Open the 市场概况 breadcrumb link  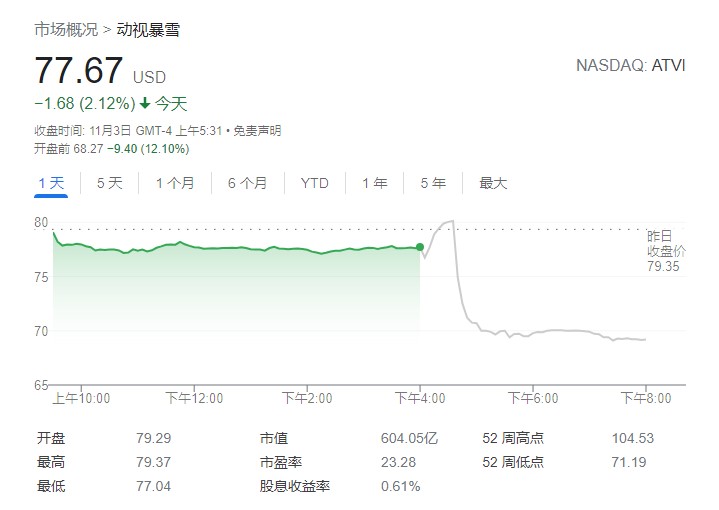[x=66, y=30]
